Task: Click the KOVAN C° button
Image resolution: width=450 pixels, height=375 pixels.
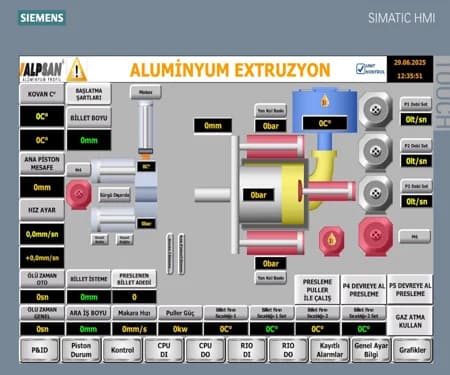Action: click(x=42, y=94)
